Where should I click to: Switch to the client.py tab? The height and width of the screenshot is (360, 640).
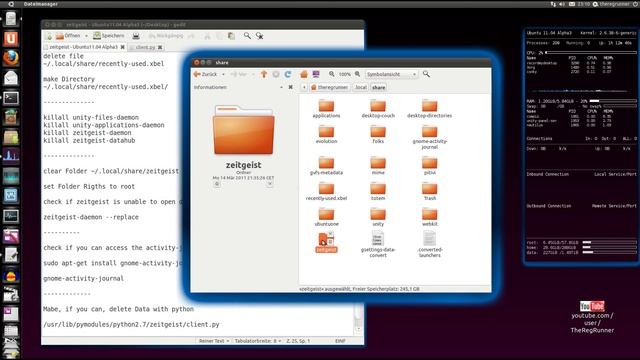click(x=145, y=47)
